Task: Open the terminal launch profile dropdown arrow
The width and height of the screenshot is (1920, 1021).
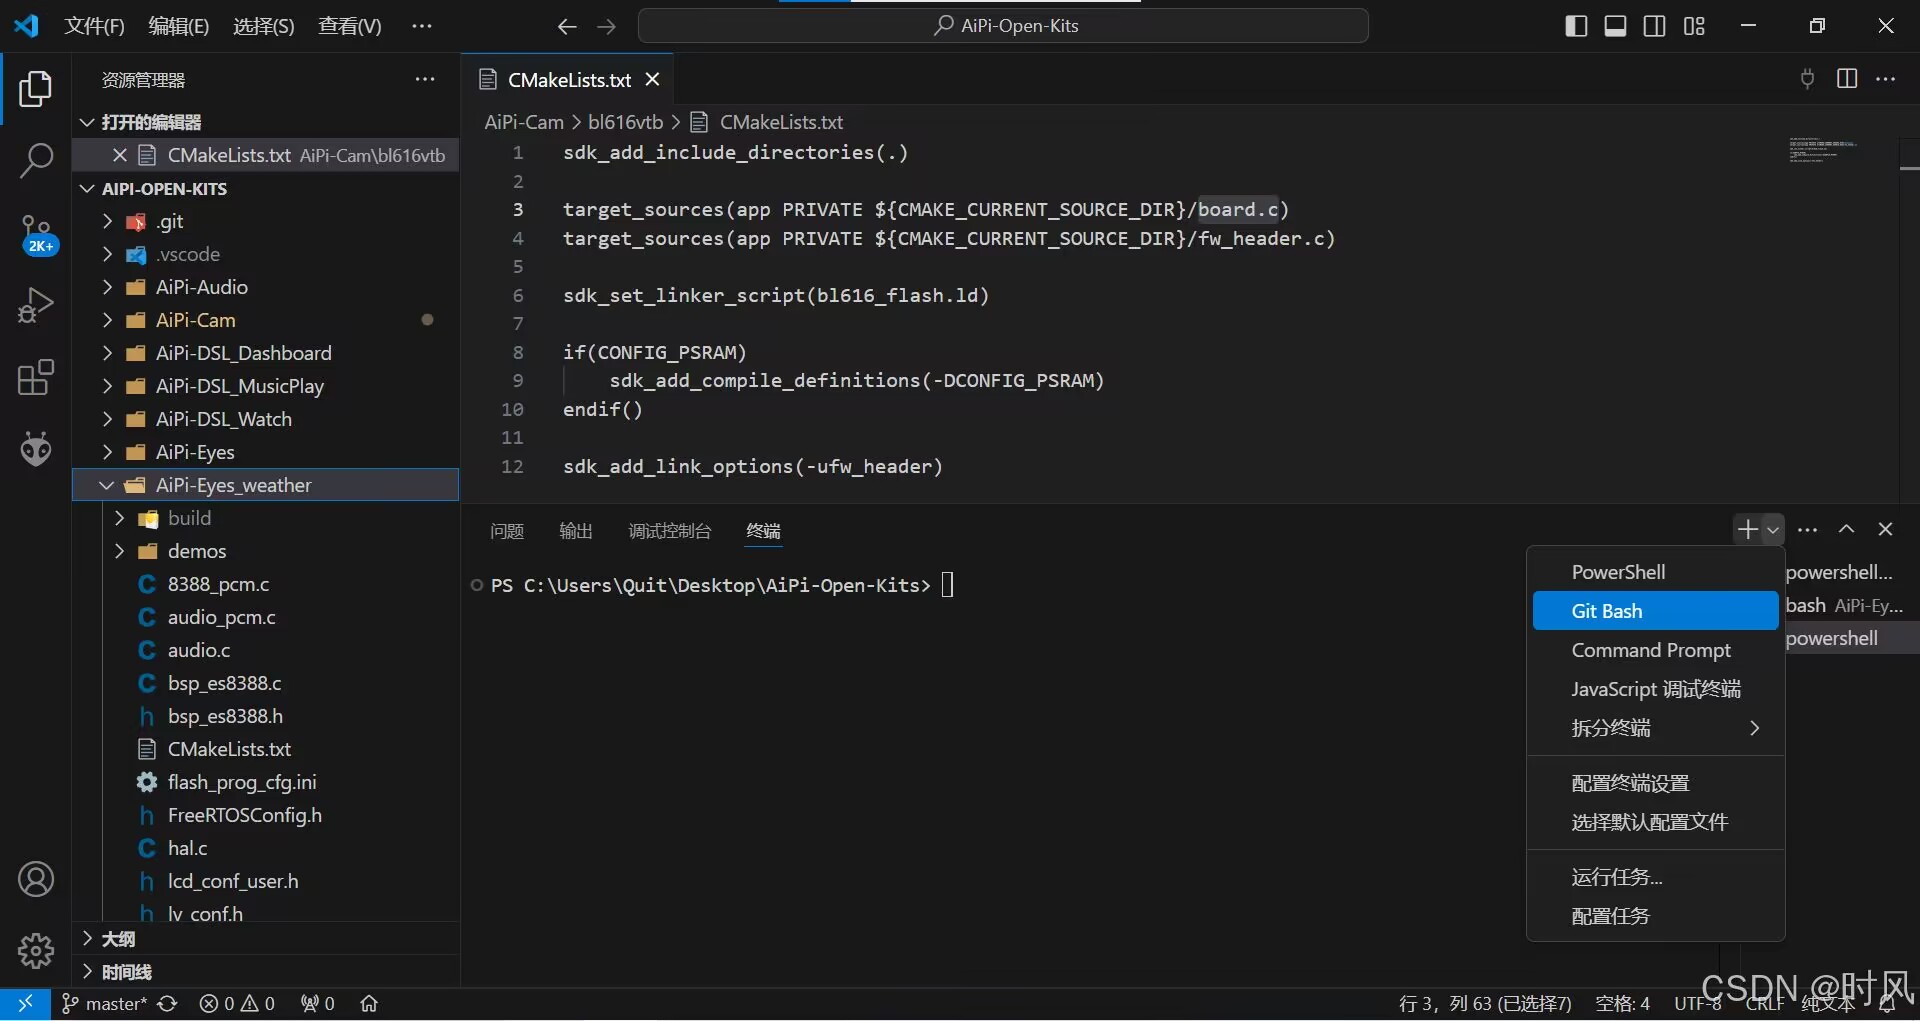Action: [x=1773, y=530]
